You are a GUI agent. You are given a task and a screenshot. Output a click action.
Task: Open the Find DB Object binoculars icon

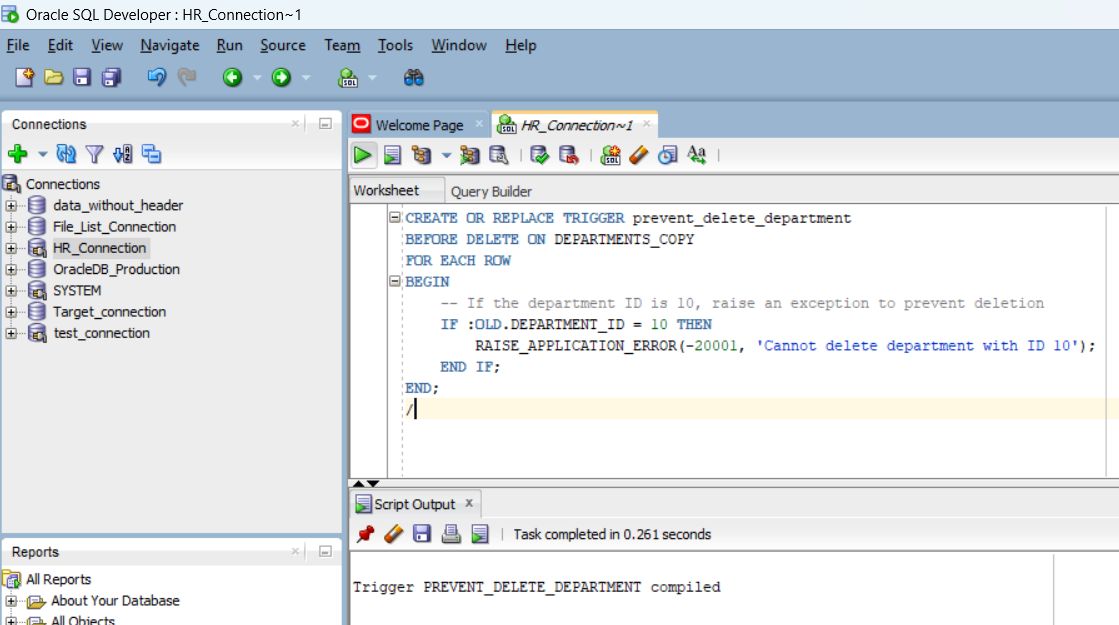(413, 77)
